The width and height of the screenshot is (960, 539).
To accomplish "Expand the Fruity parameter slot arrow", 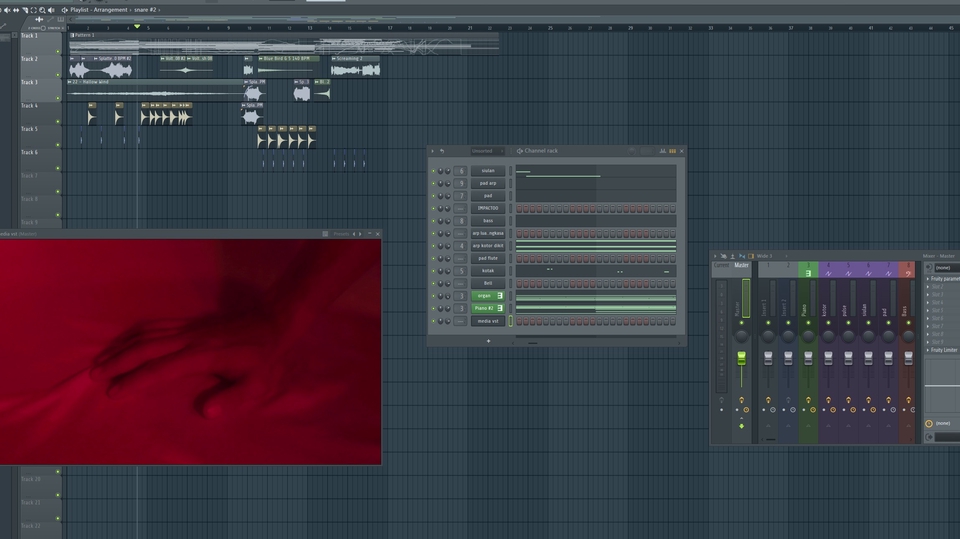I will pyautogui.click(x=928, y=279).
